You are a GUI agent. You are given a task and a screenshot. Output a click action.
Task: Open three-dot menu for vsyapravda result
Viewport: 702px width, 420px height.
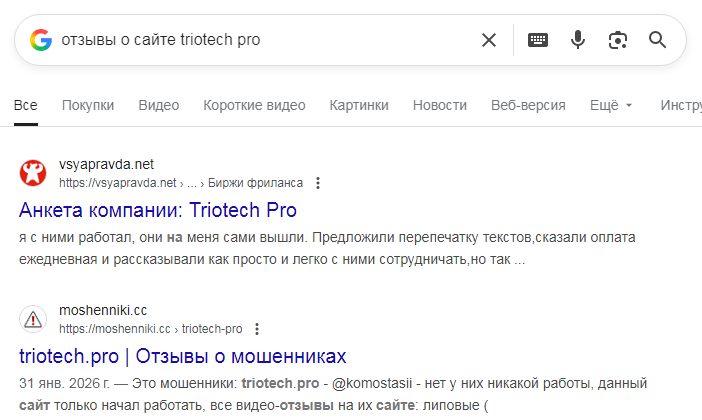(x=318, y=183)
